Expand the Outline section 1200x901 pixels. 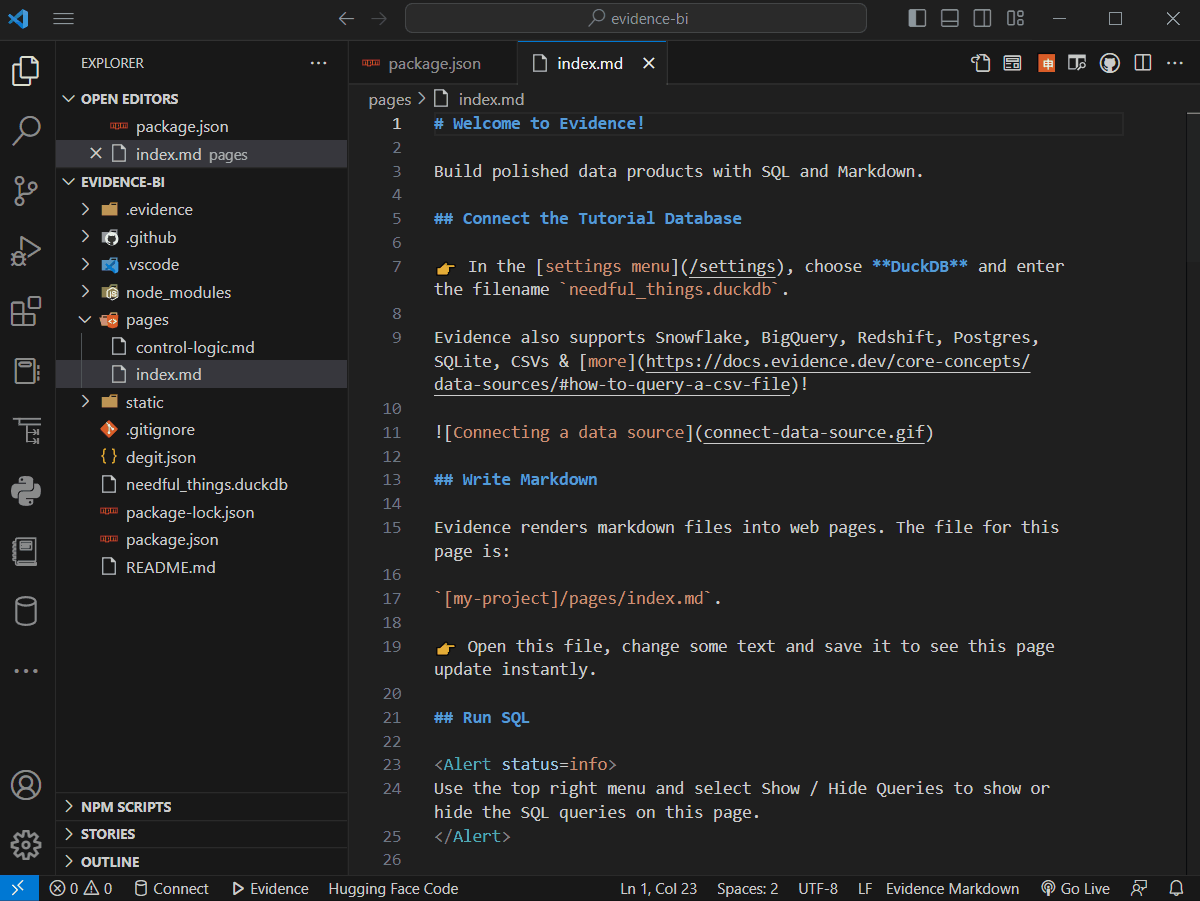(x=69, y=862)
